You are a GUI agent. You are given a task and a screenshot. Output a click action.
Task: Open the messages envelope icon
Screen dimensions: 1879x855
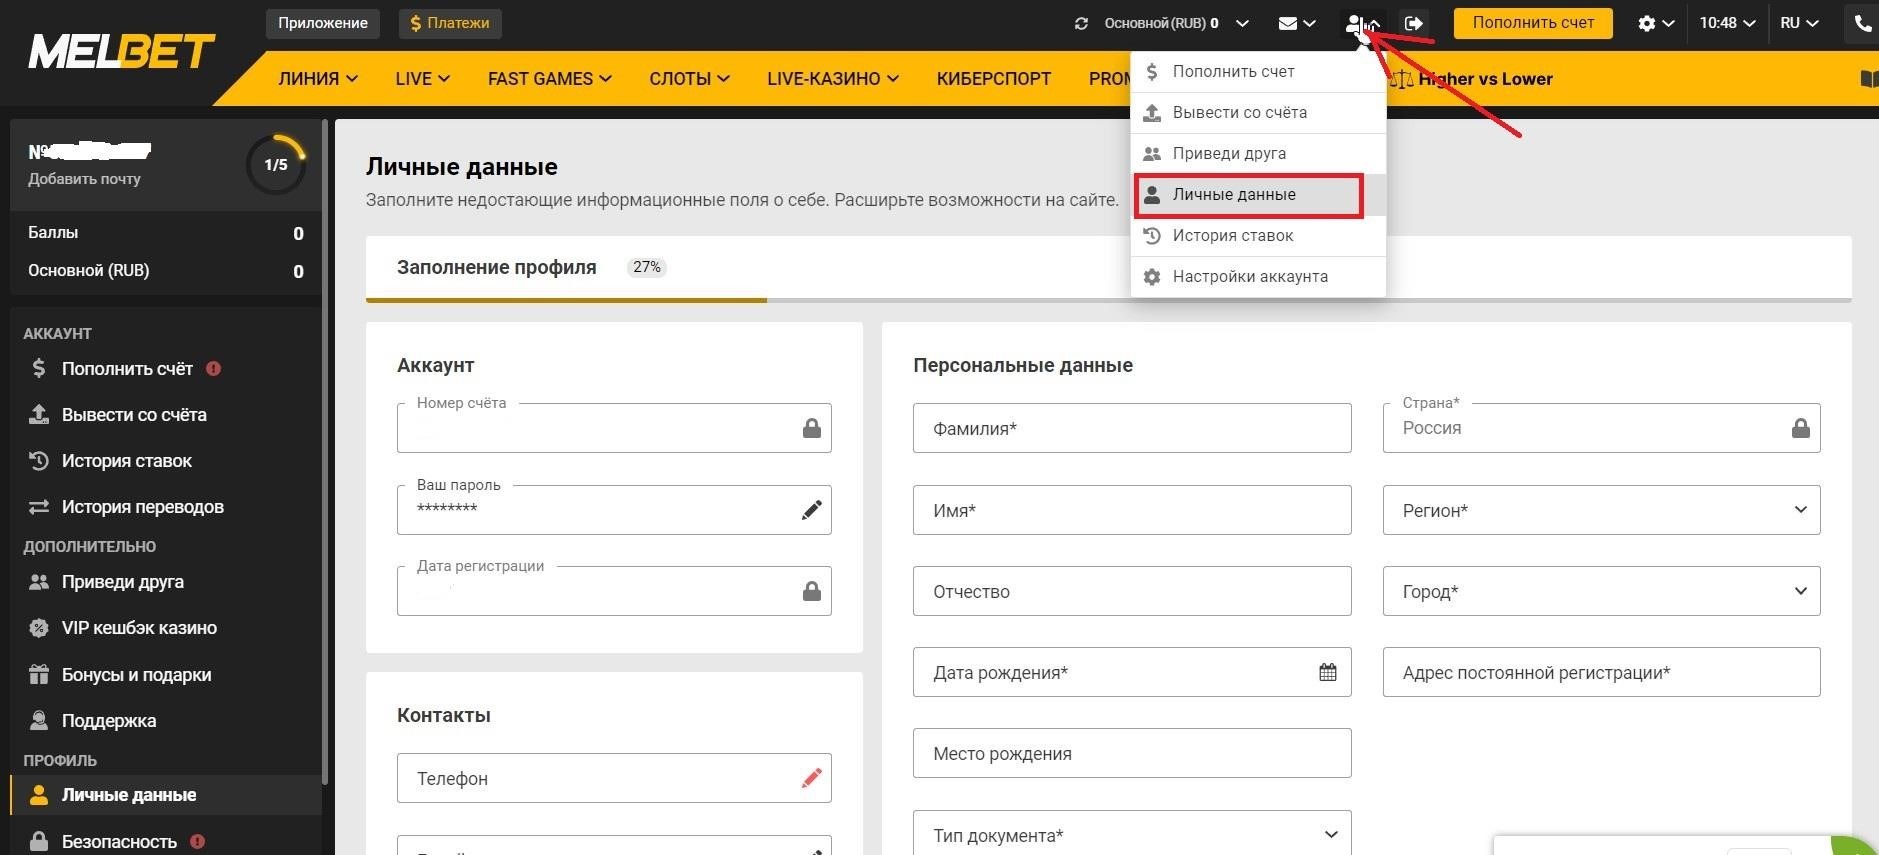pos(1288,23)
